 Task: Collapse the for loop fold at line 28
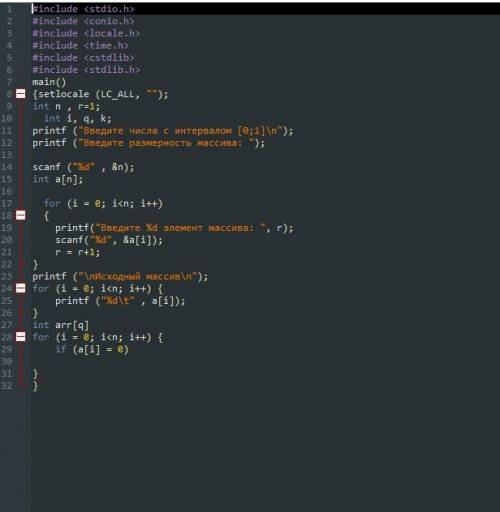tap(21, 337)
